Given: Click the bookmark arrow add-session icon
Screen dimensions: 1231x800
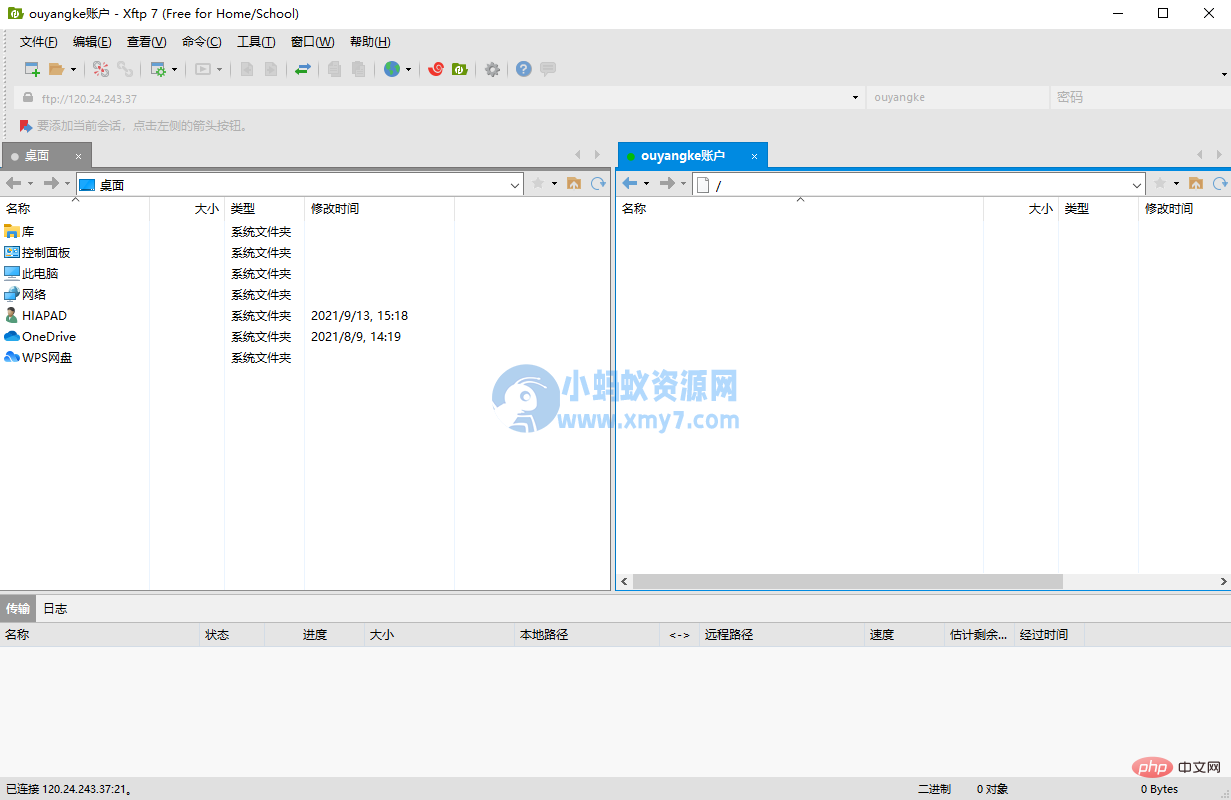Looking at the screenshot, I should [x=26, y=126].
